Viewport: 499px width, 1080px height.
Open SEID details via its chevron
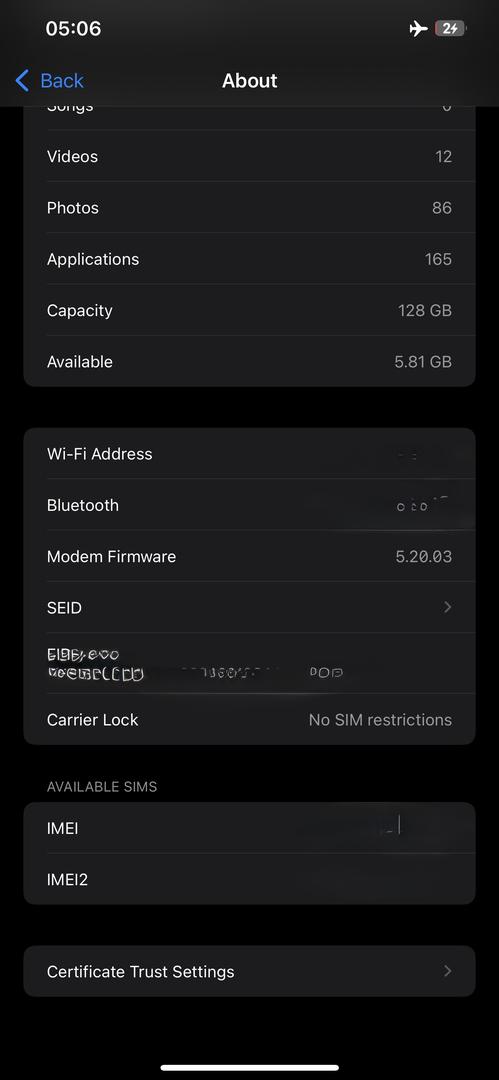tap(447, 607)
